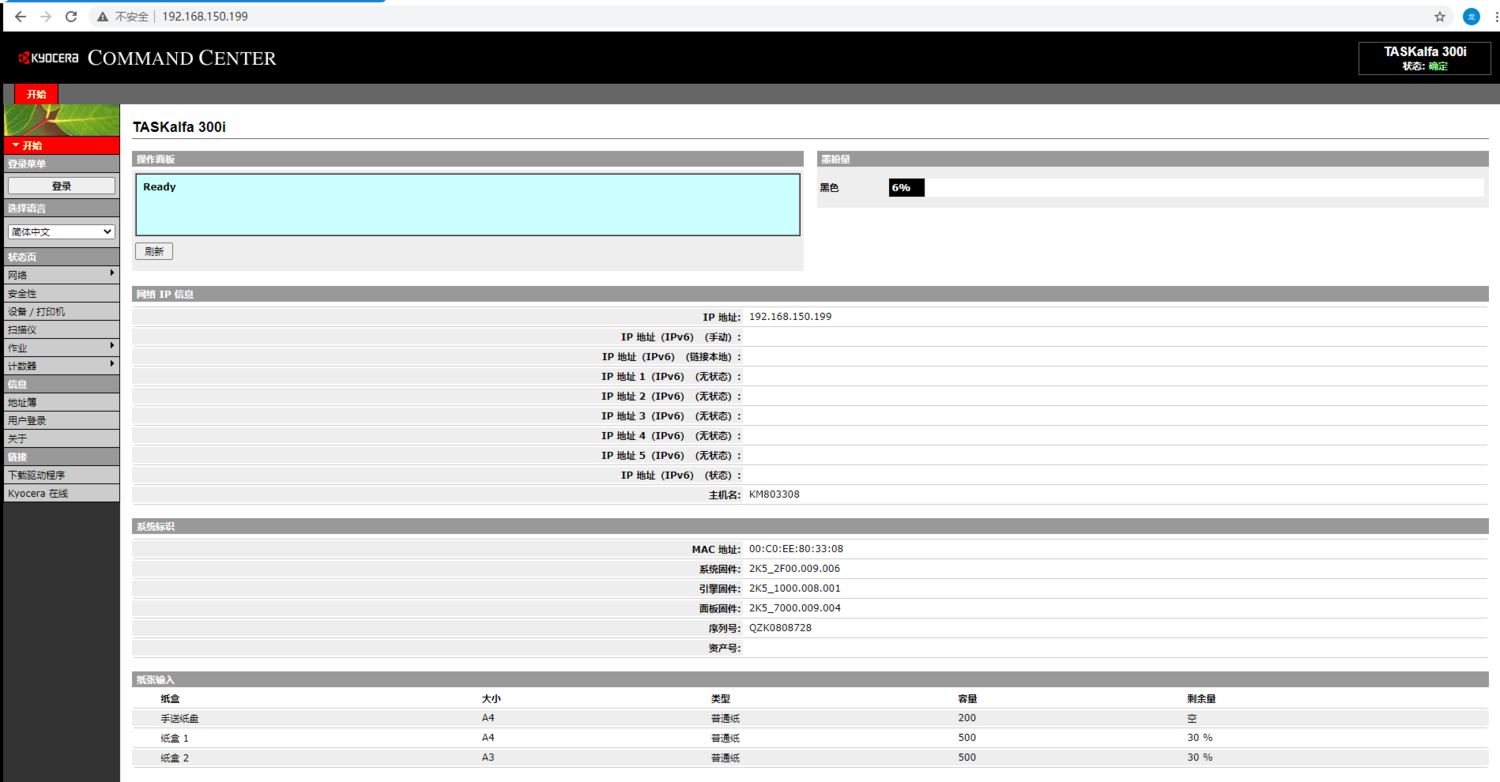Screen dimensions: 1500x782
Task: Follow the Kyocera 在线 link
Action: [x=61, y=494]
